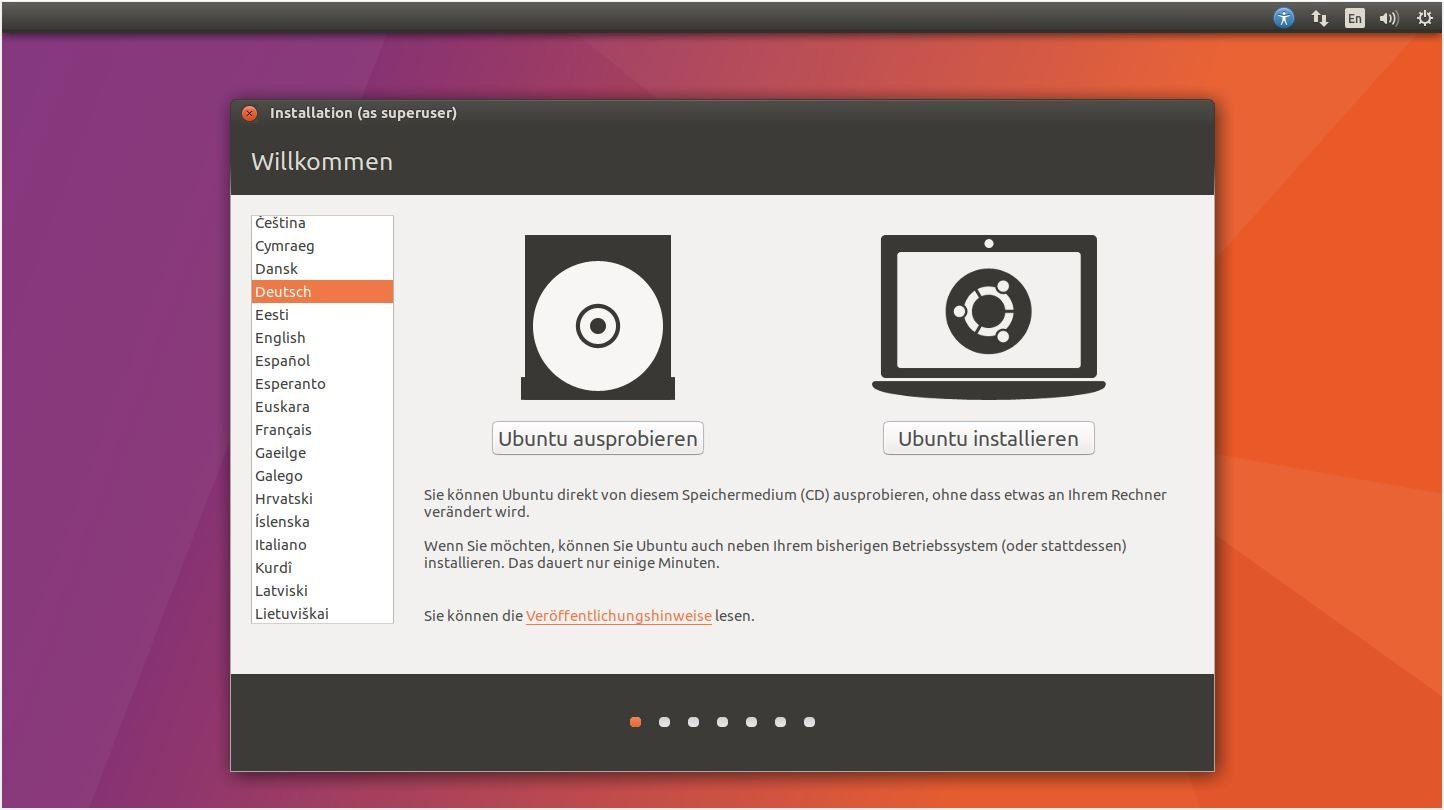Open the sound volume indicator
This screenshot has width=1444, height=810.
(x=1389, y=18)
